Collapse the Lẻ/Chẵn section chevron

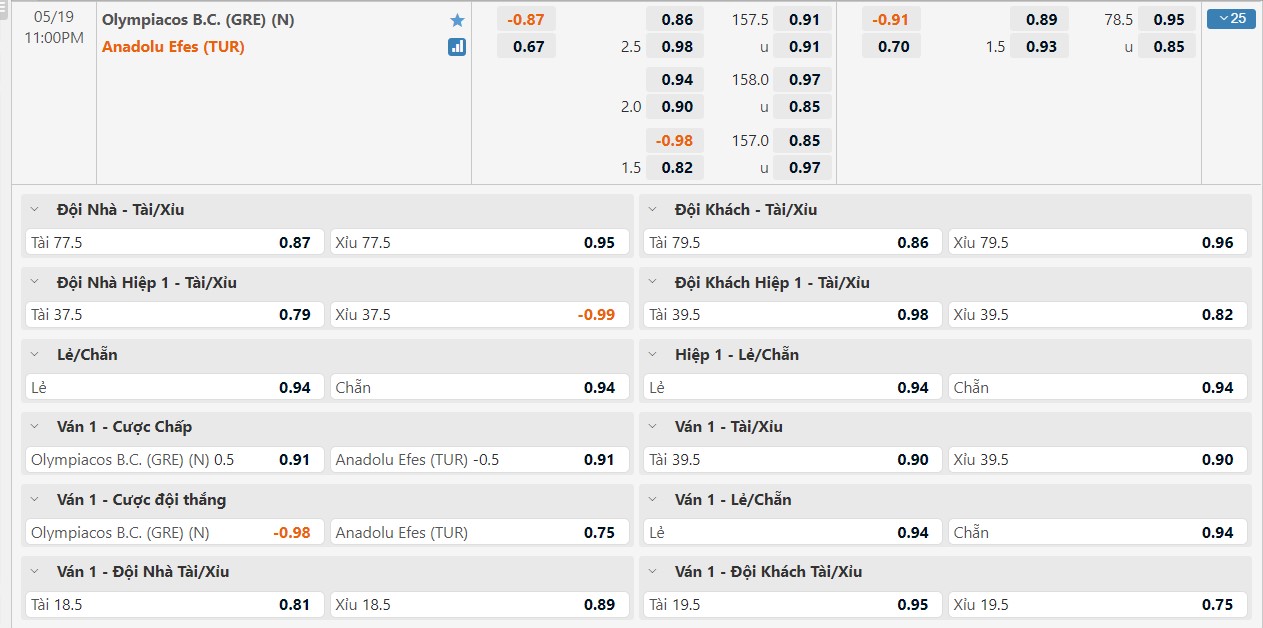point(35,355)
